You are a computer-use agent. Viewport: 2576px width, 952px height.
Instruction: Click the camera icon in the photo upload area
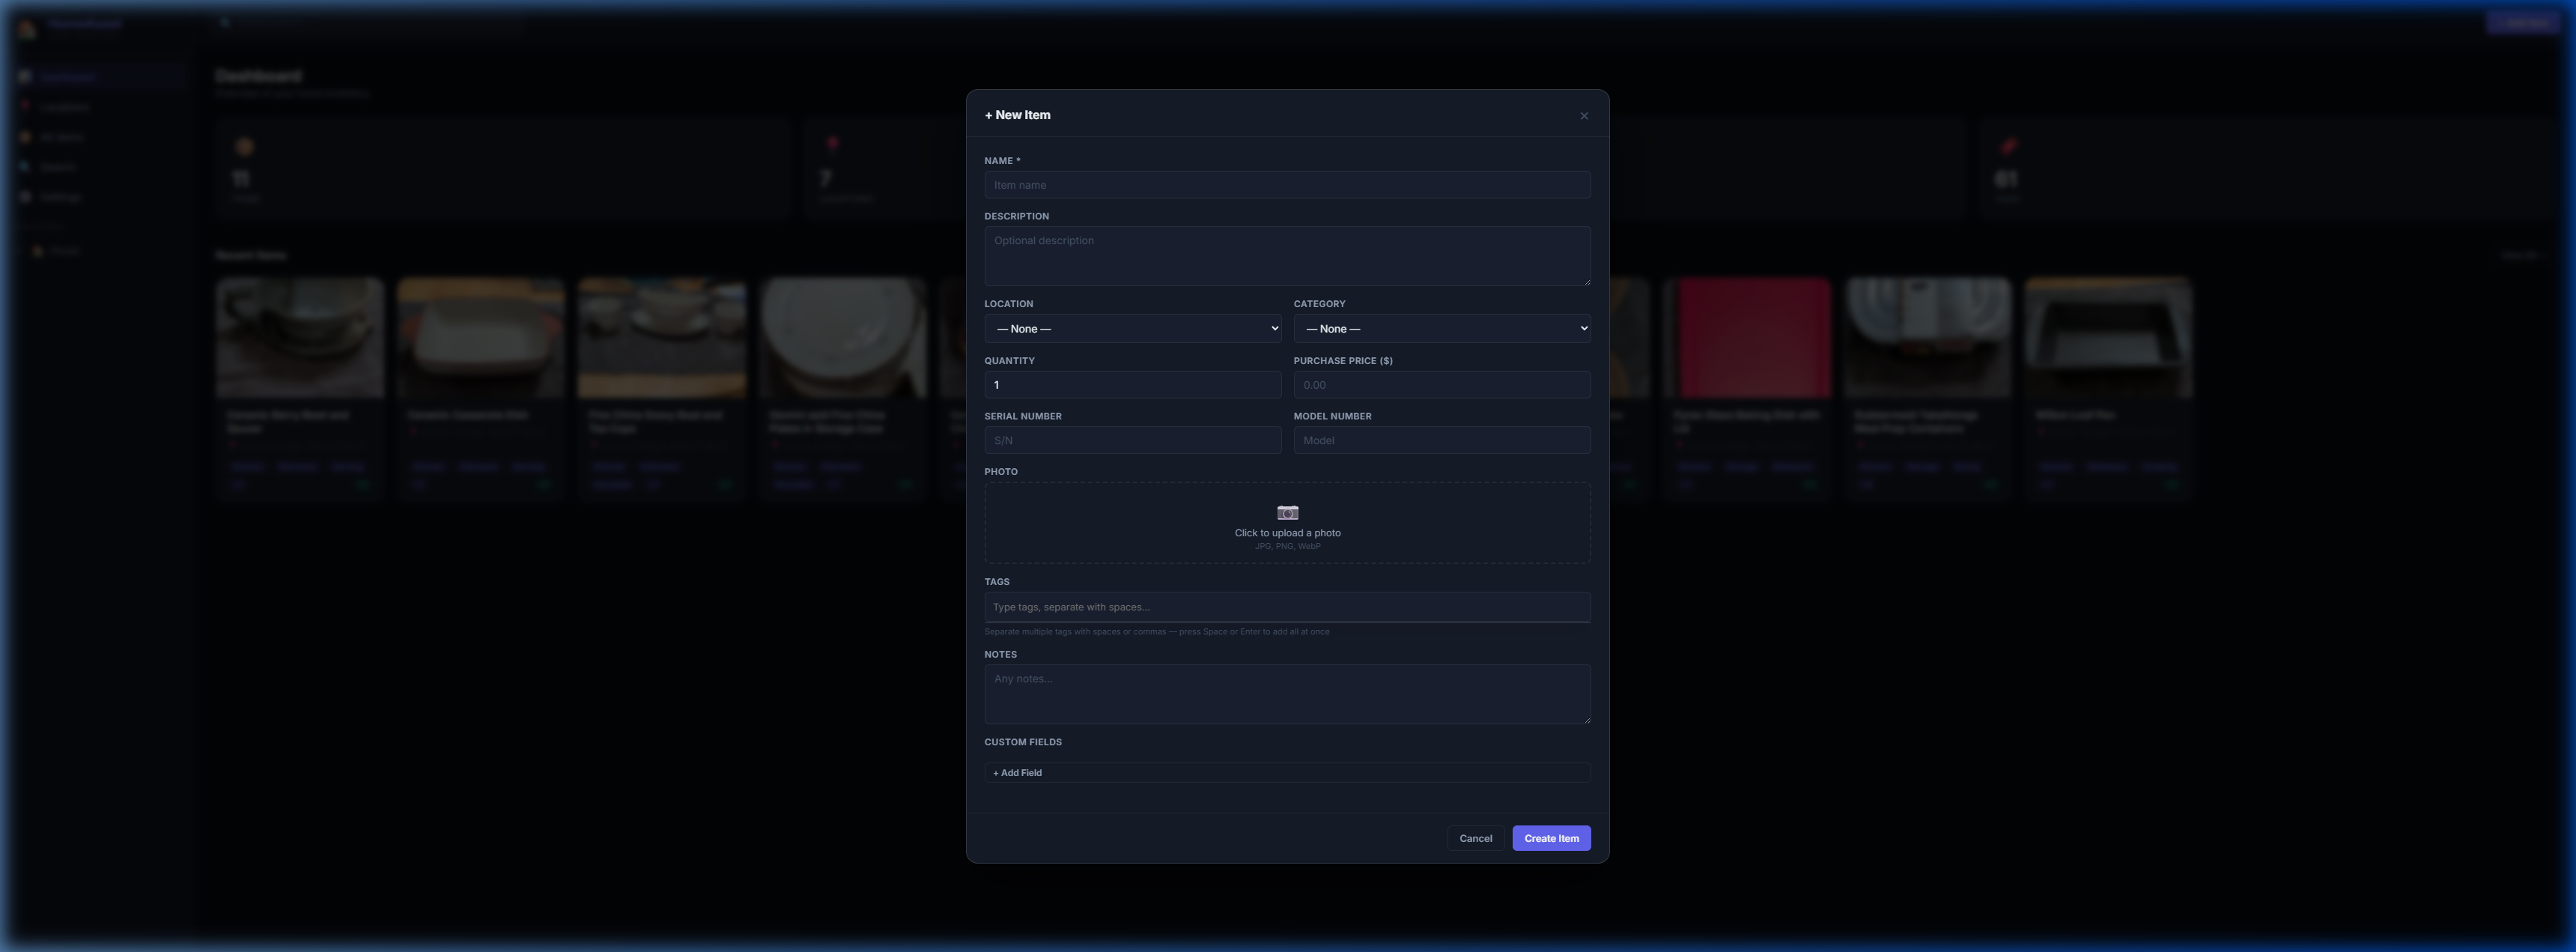pos(1287,512)
